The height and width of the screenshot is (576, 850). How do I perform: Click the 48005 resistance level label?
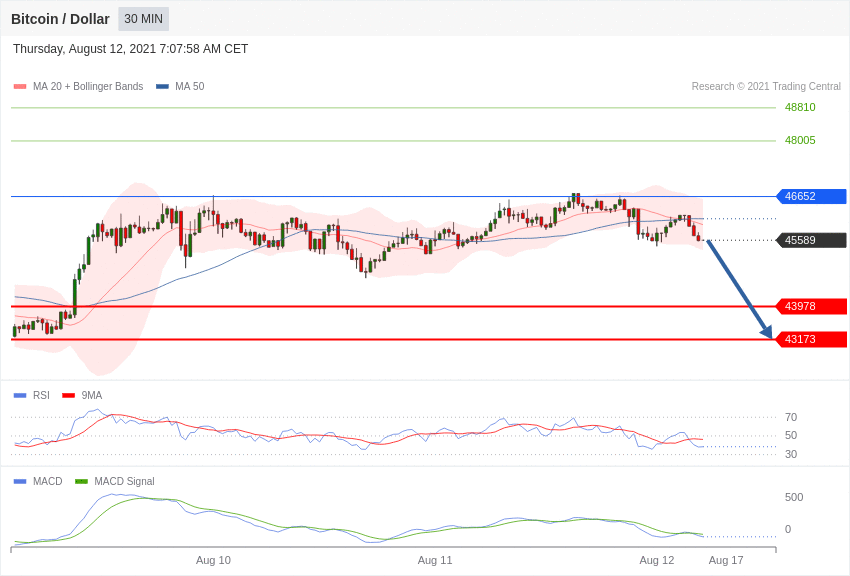(x=800, y=140)
